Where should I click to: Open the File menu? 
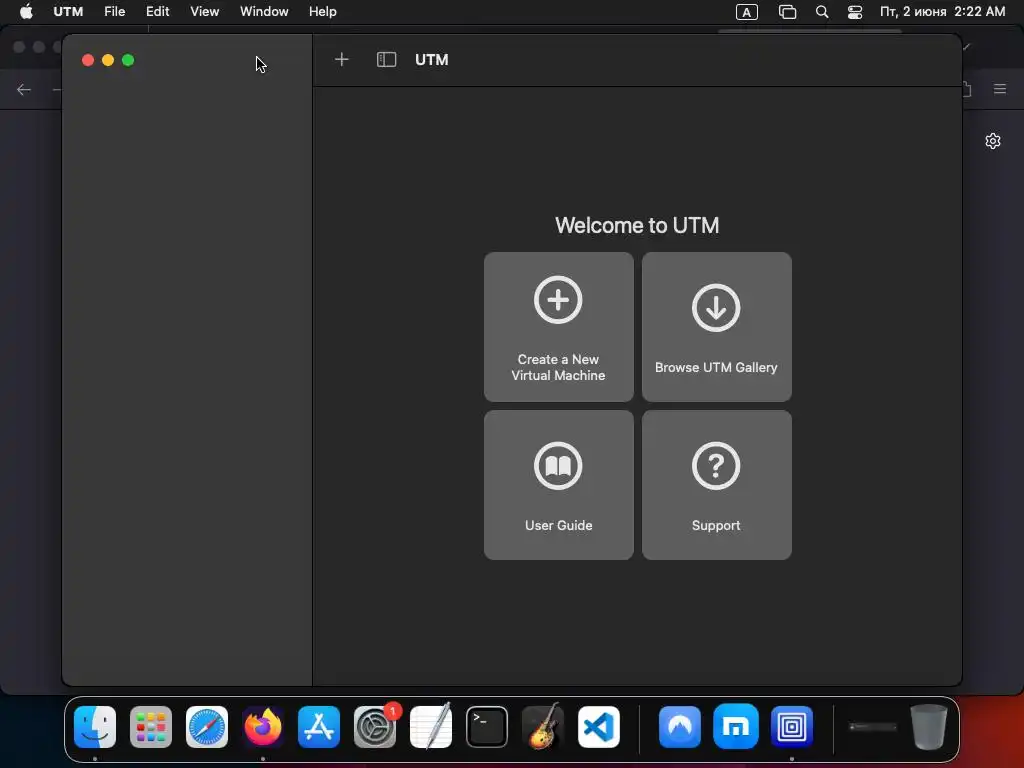[x=114, y=12]
